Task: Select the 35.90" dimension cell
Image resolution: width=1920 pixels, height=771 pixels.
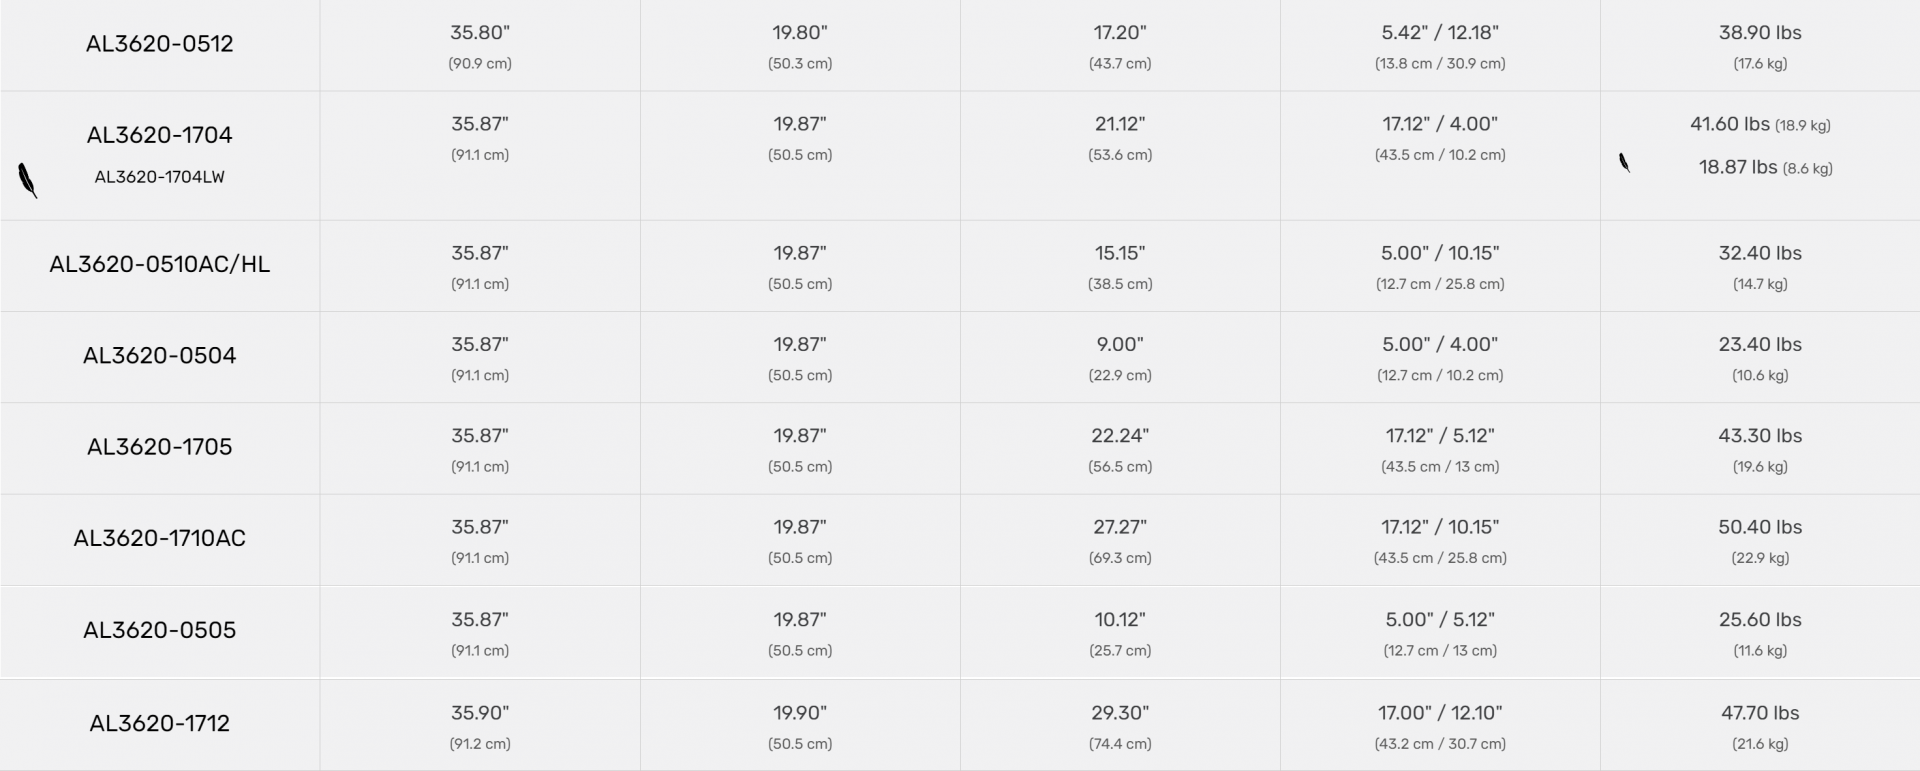Action: tap(480, 713)
